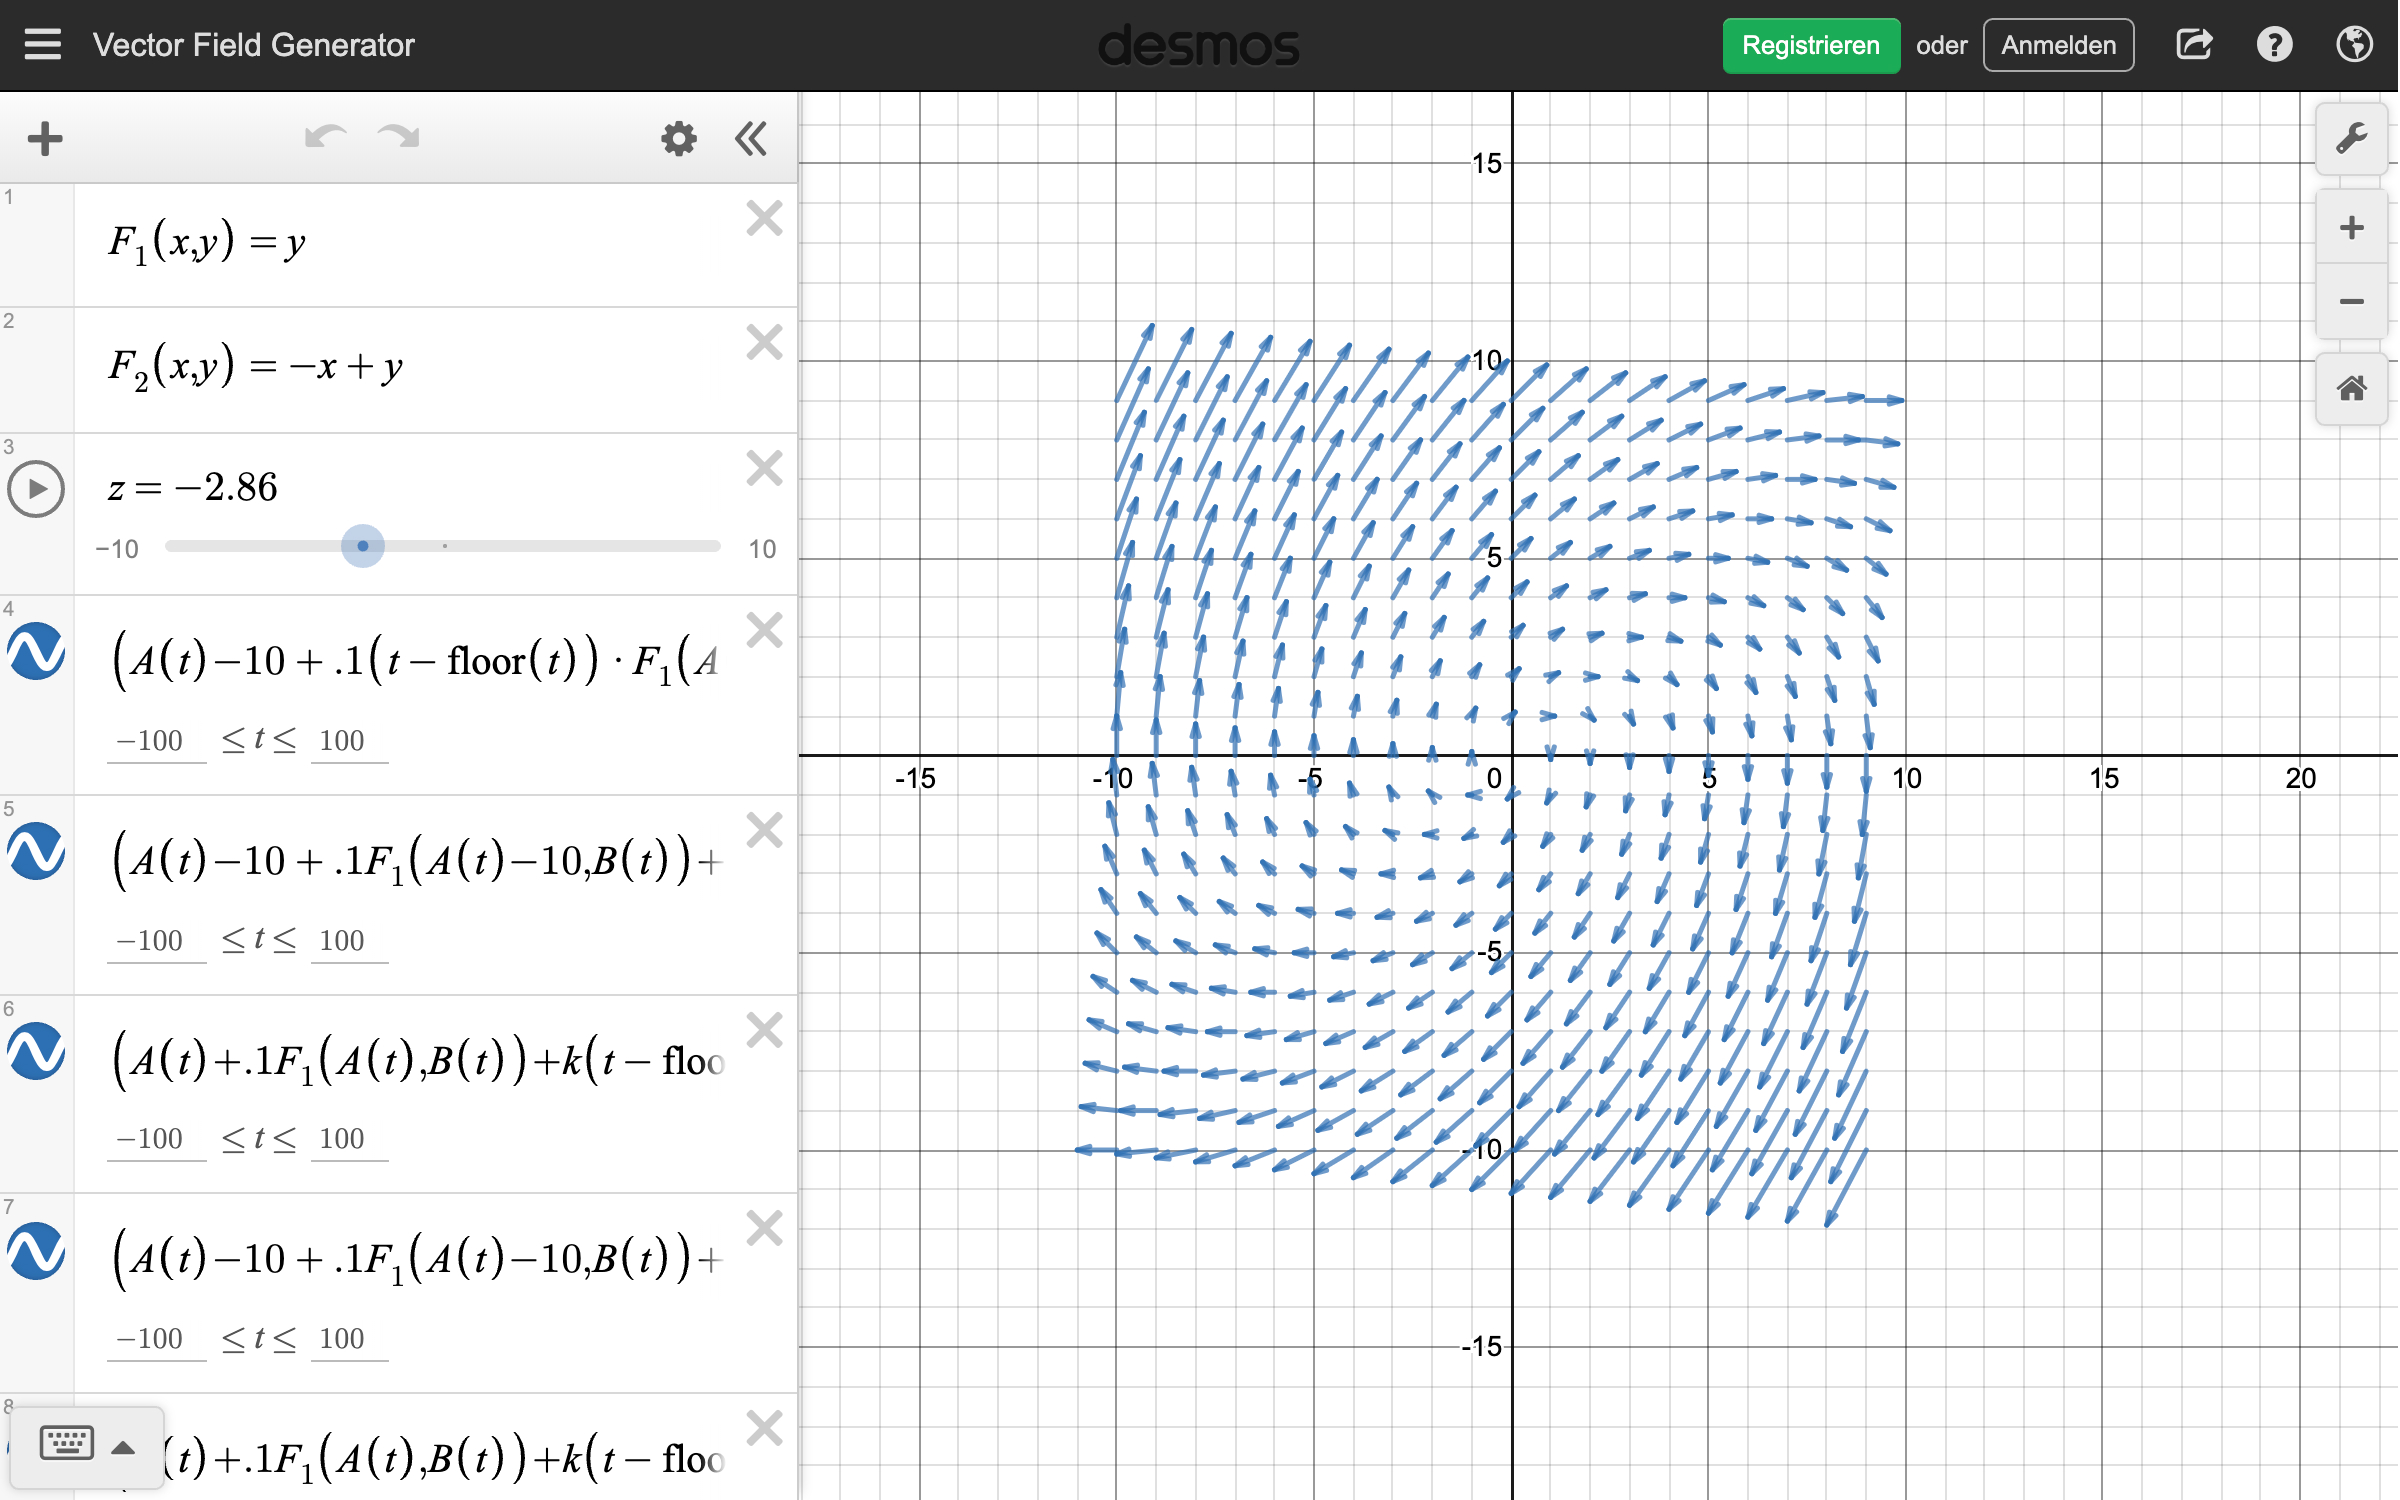2400x1500 pixels.
Task: Click the Registrieren button
Action: [x=1810, y=45]
